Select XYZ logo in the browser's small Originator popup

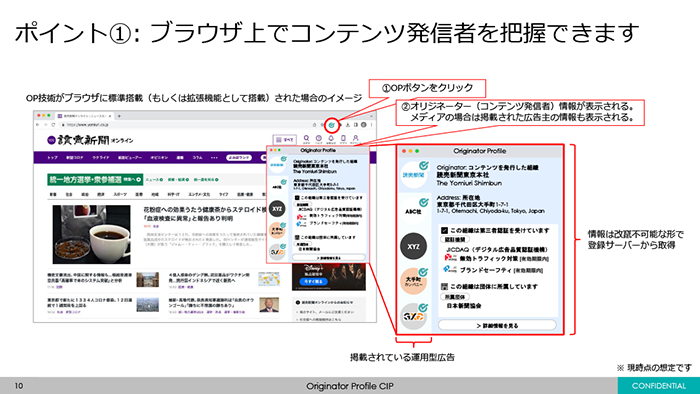click(x=277, y=209)
